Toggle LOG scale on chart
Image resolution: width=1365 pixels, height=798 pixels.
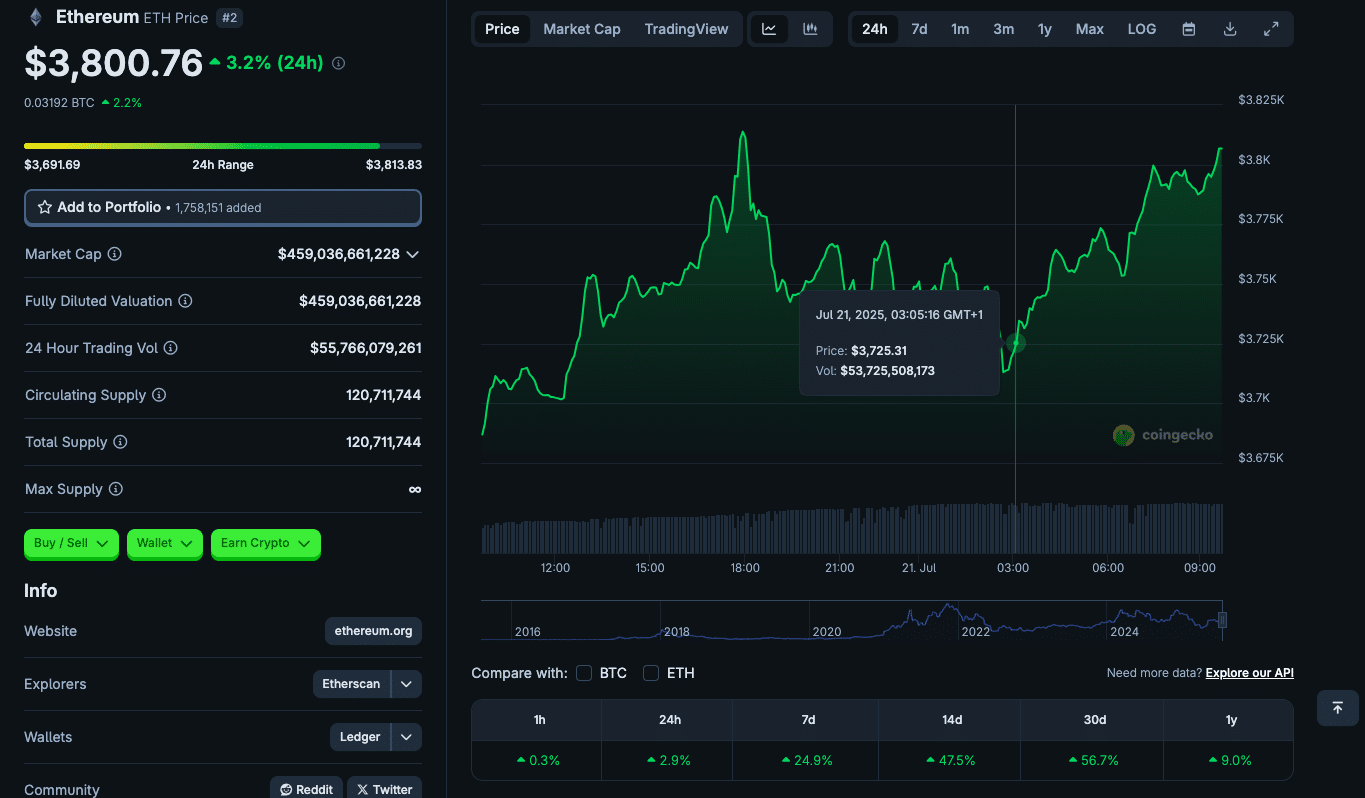click(1142, 29)
